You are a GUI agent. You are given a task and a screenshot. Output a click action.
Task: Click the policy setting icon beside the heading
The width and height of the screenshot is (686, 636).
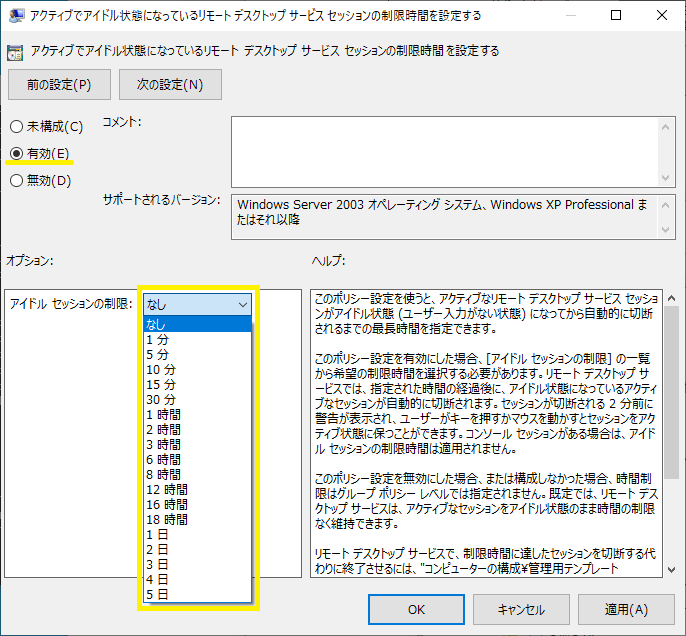[15, 52]
